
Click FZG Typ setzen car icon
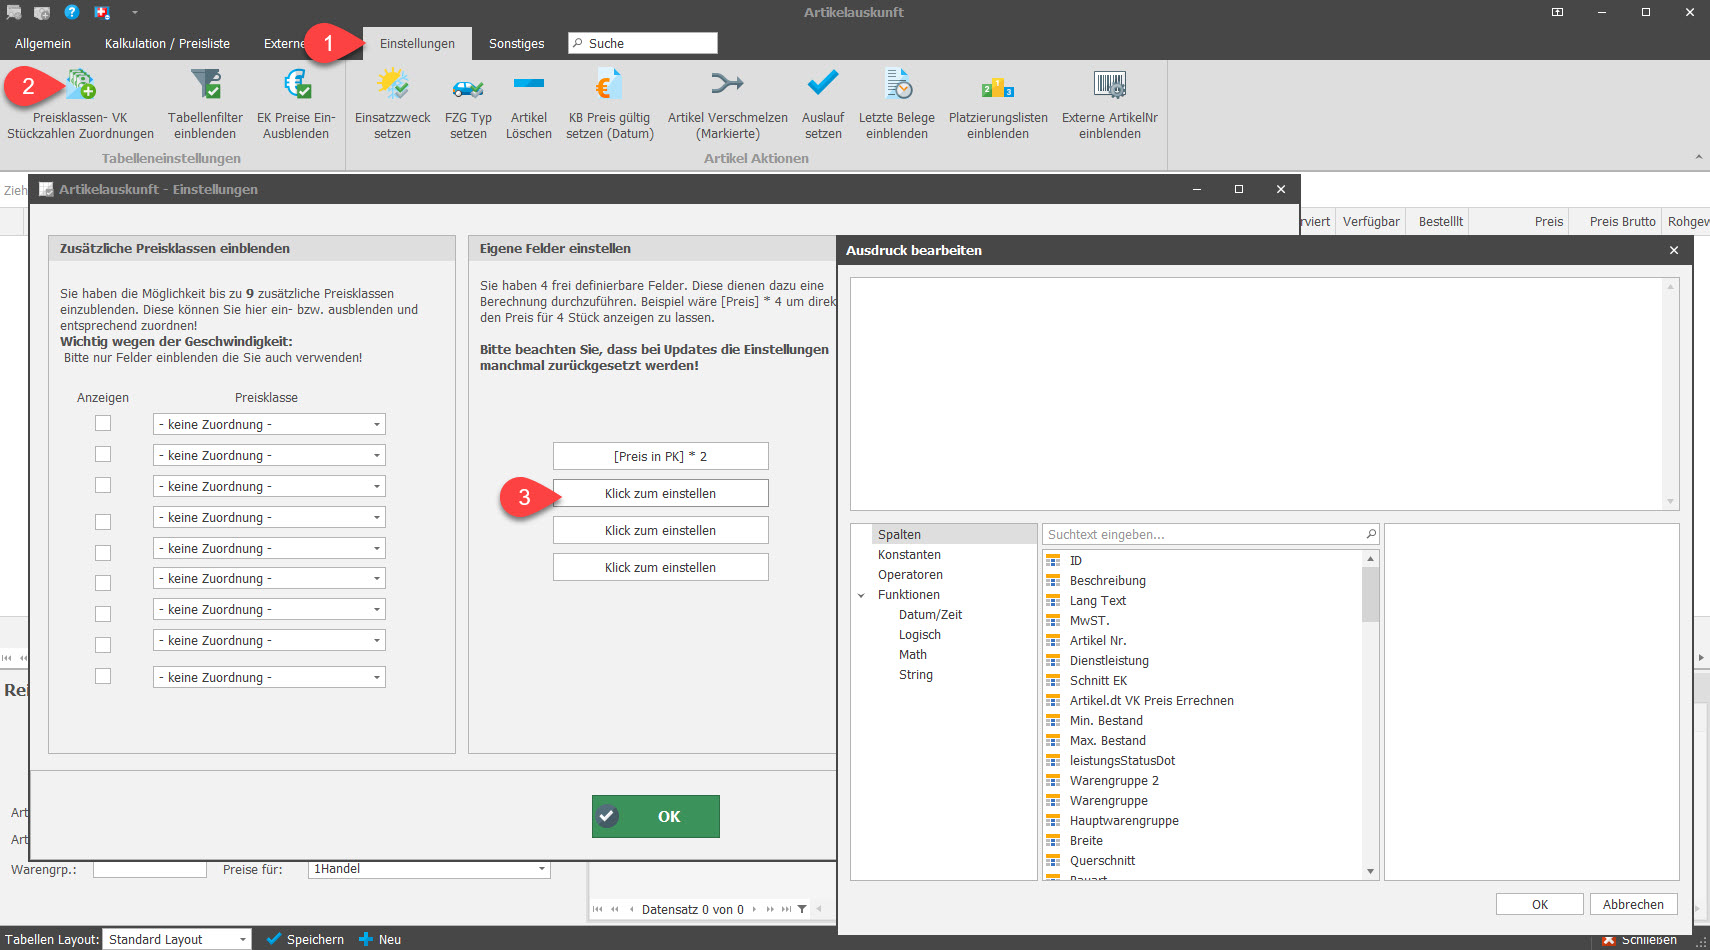click(x=468, y=86)
